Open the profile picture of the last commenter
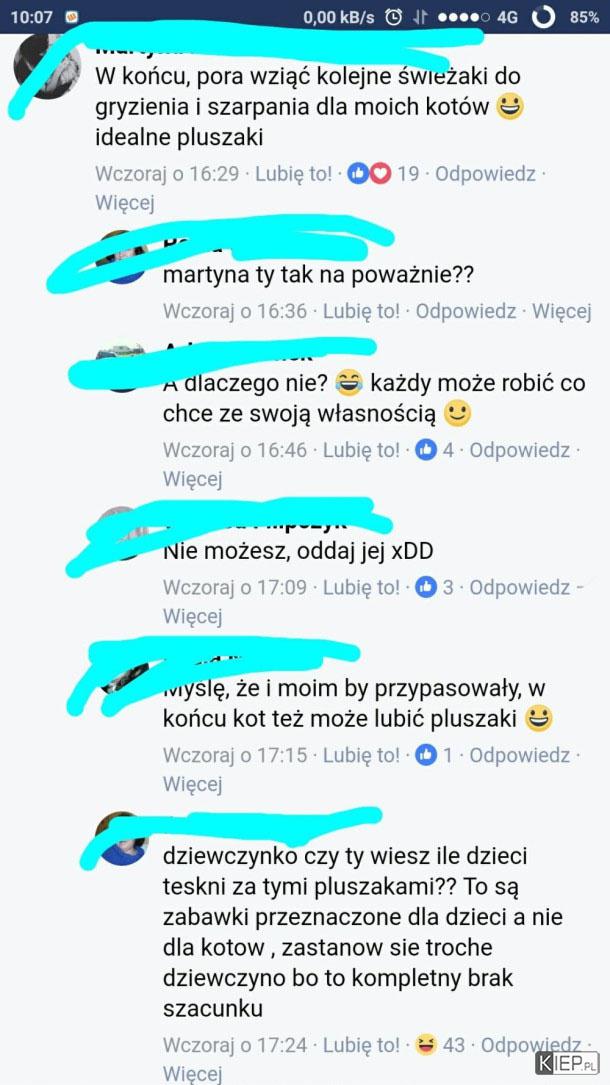Viewport: 610px width, 1085px height. [x=122, y=839]
